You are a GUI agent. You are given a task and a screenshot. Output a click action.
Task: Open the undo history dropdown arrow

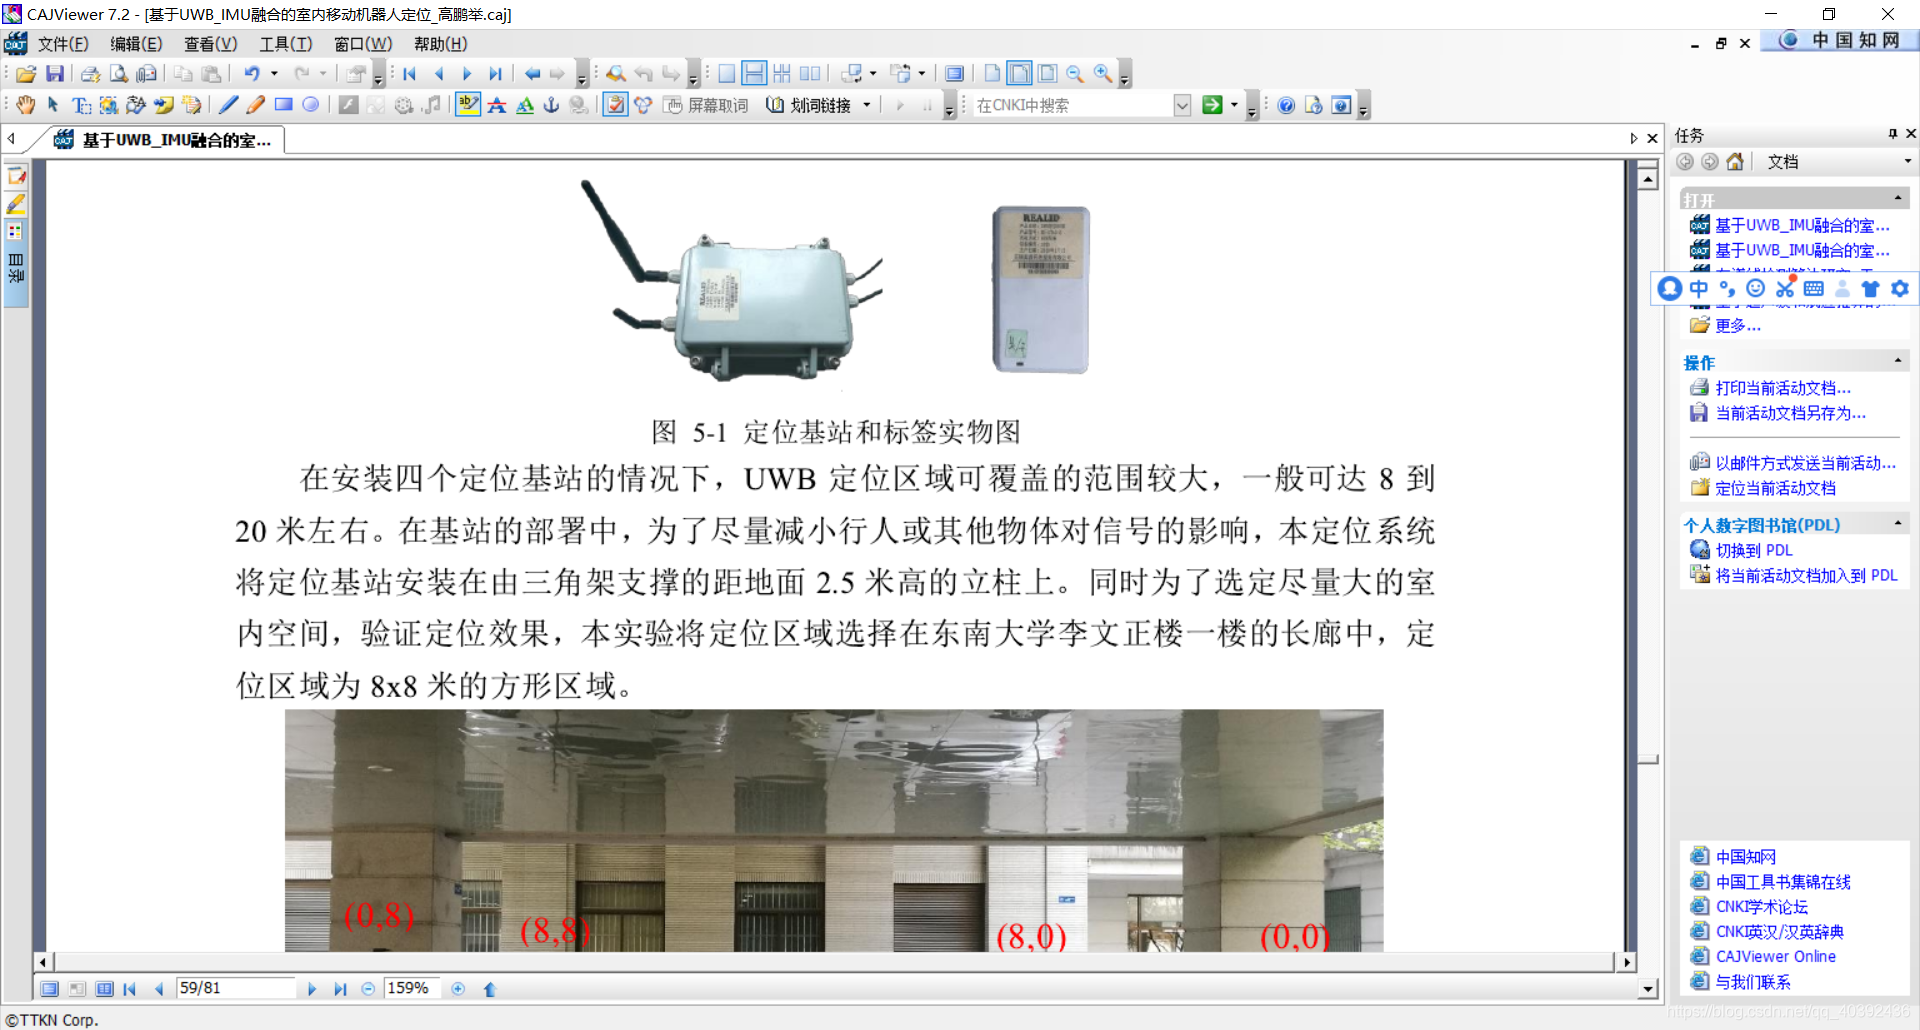[274, 74]
